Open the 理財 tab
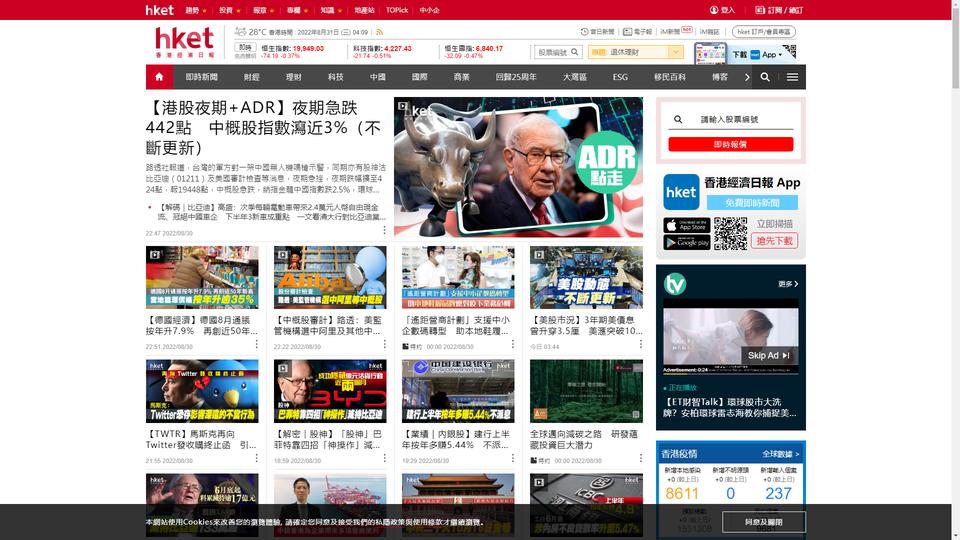 coord(293,77)
